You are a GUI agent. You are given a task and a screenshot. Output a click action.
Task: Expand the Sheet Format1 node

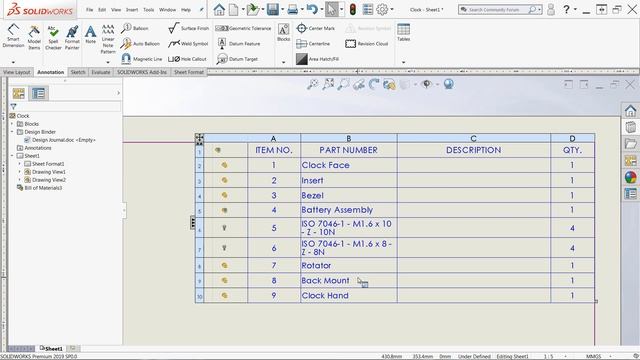20,164
